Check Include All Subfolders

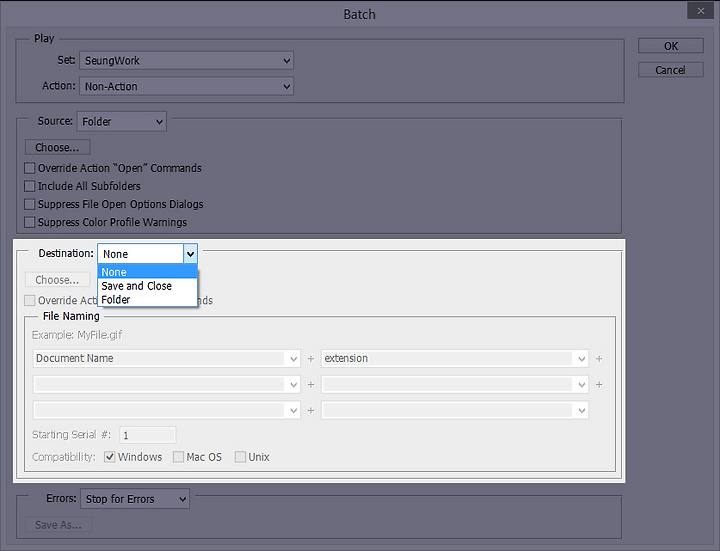click(x=29, y=186)
